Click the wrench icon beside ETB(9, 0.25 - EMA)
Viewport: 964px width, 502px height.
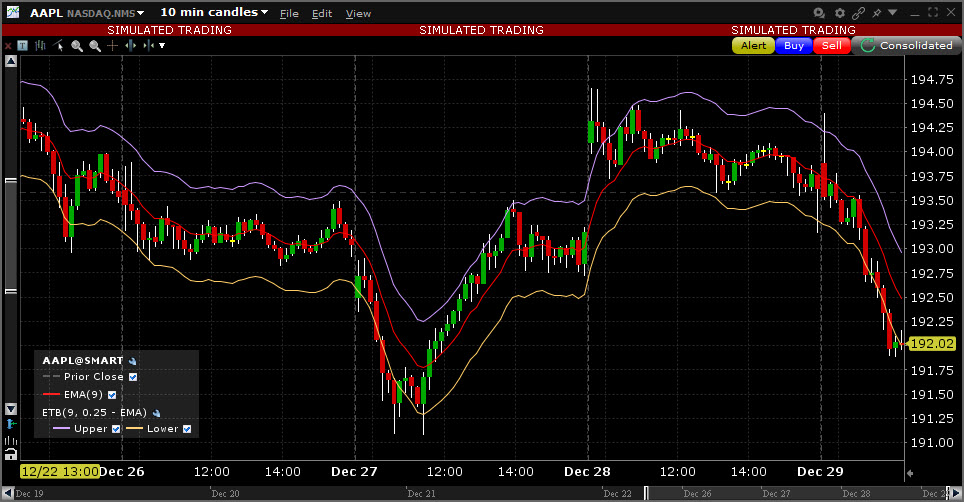tap(156, 413)
